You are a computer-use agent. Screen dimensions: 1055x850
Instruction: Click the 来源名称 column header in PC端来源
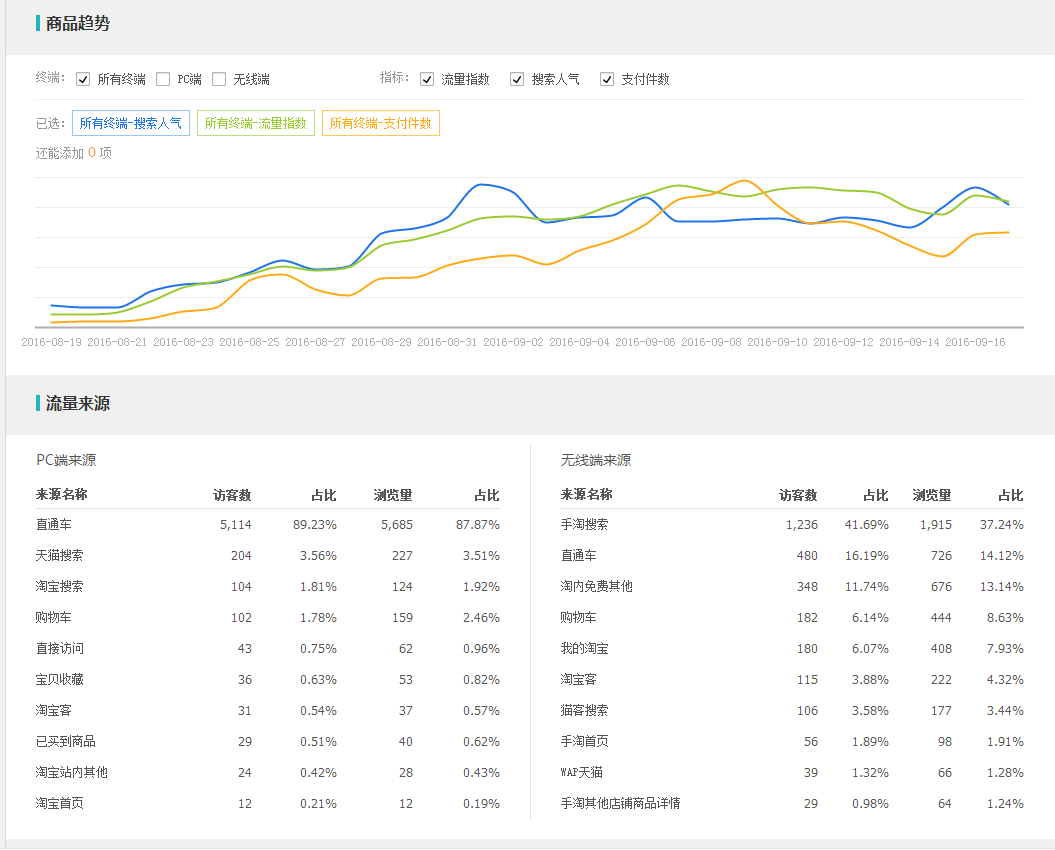[x=62, y=495]
